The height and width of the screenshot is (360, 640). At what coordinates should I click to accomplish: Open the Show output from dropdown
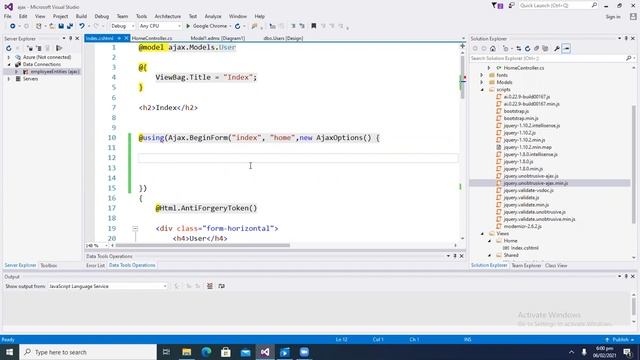click(x=108, y=286)
